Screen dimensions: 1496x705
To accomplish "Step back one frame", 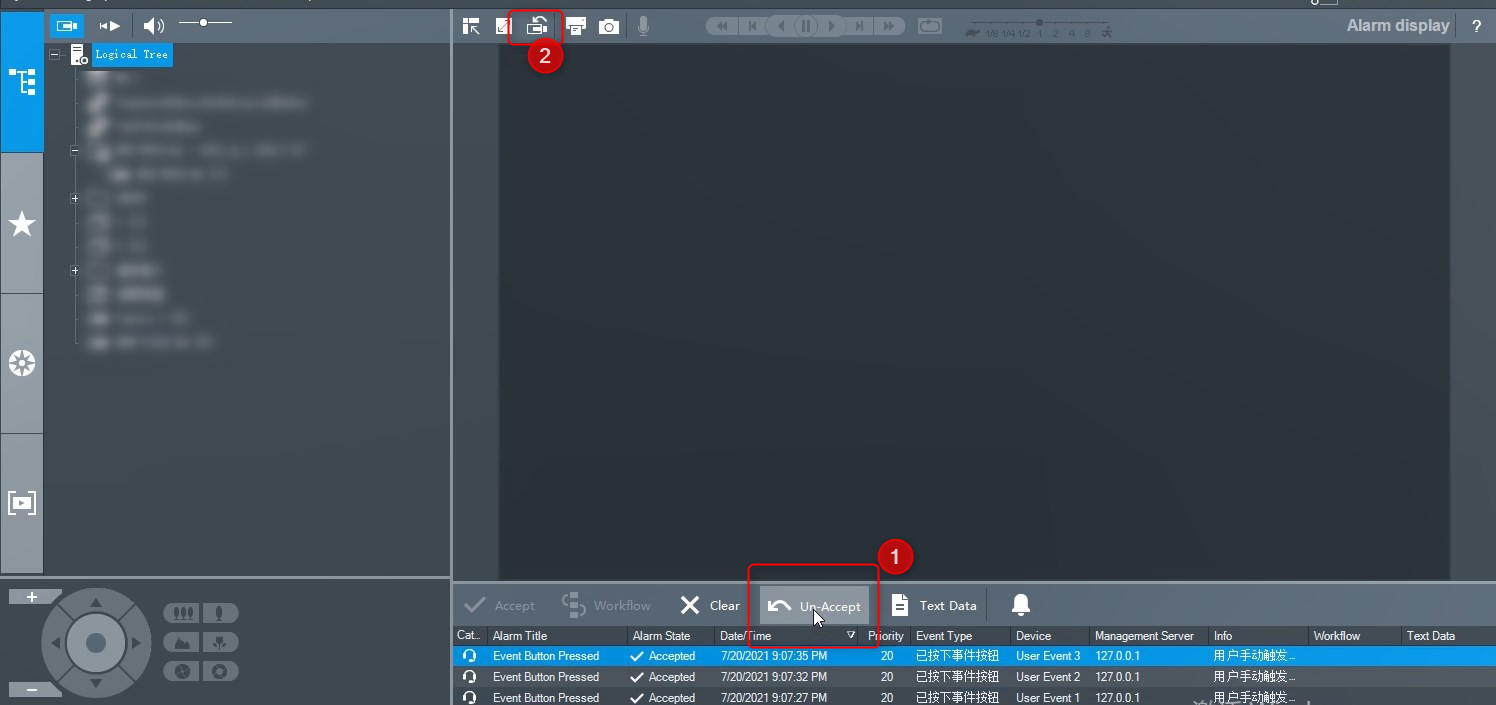I will [x=752, y=26].
